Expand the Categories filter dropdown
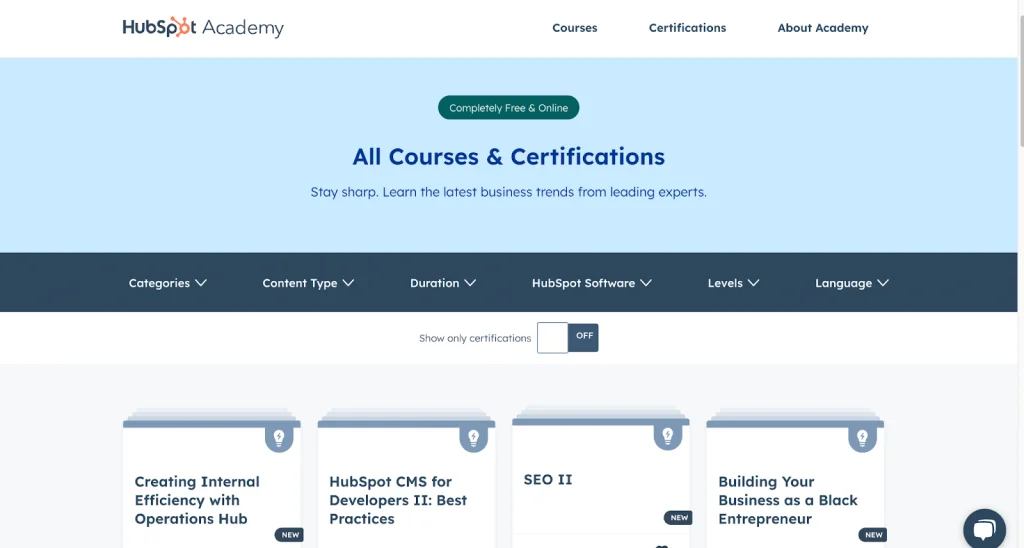This screenshot has height=548, width=1024. click(x=167, y=283)
